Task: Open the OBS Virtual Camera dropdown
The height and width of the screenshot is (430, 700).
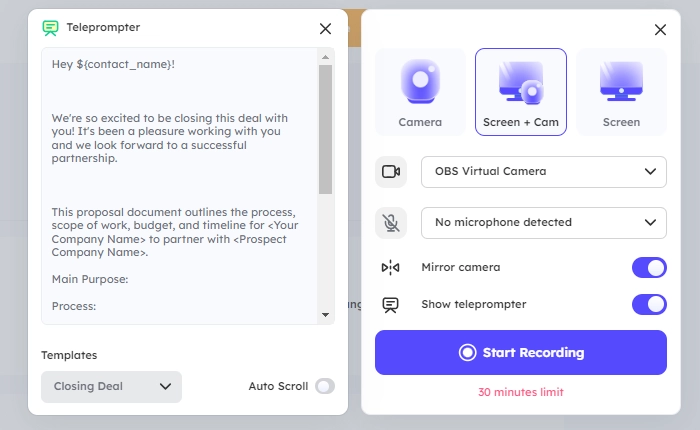Action: (x=543, y=172)
